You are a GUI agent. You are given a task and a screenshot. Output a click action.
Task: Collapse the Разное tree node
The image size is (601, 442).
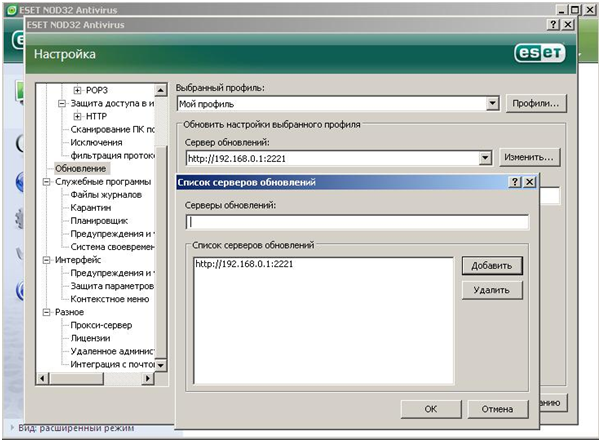(x=46, y=312)
